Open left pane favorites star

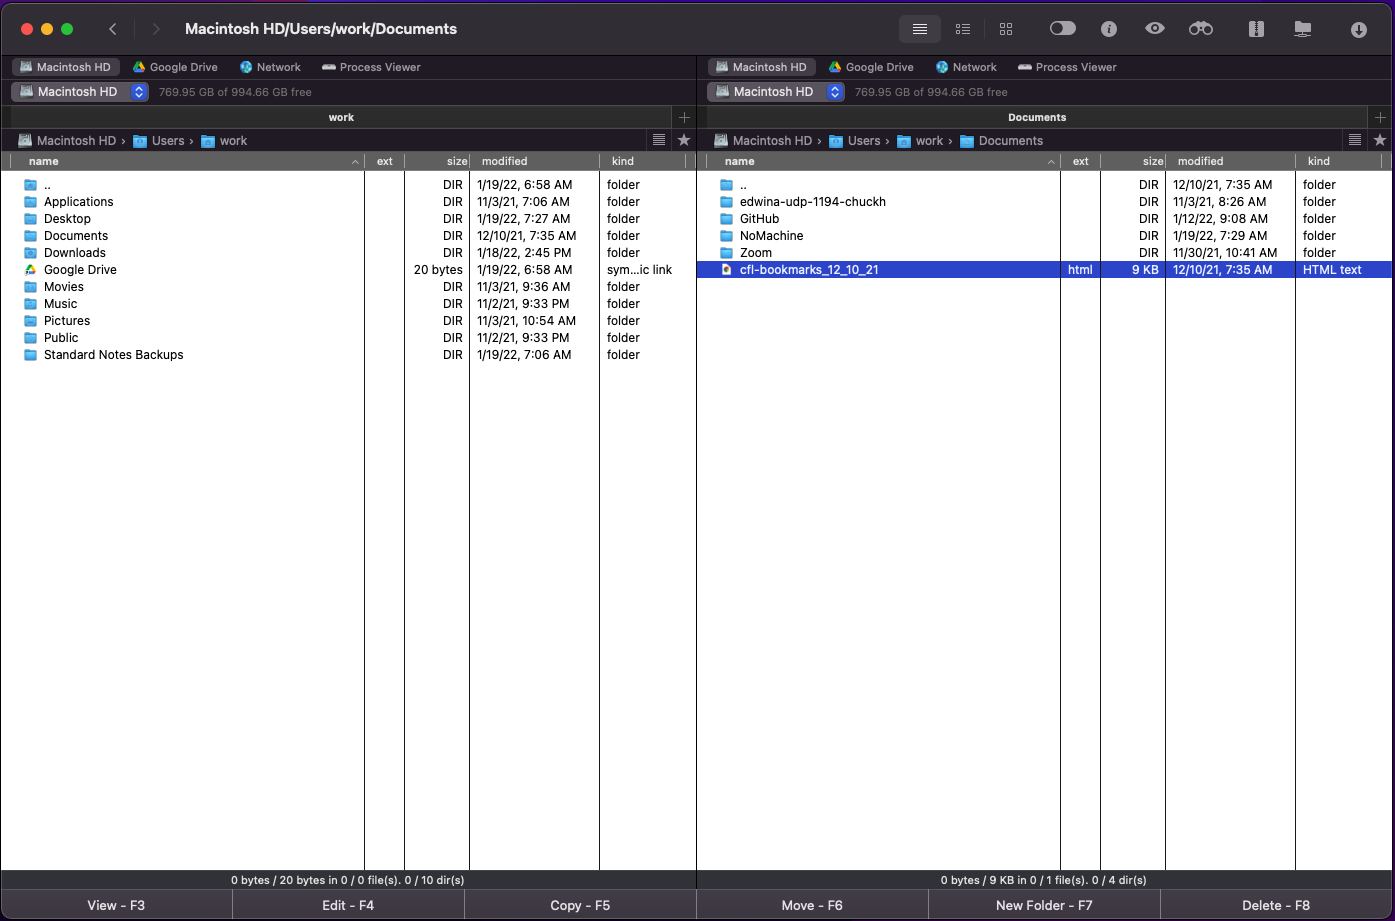[x=684, y=140]
